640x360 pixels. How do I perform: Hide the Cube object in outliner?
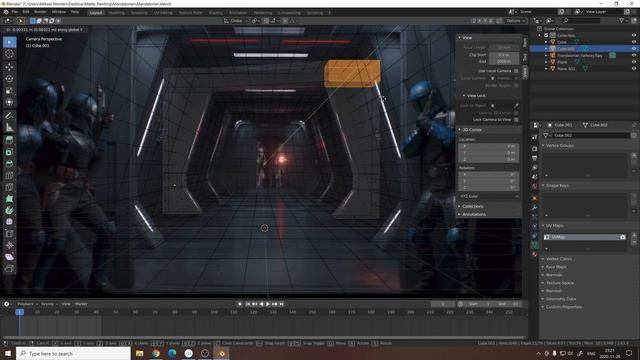coord(634,42)
